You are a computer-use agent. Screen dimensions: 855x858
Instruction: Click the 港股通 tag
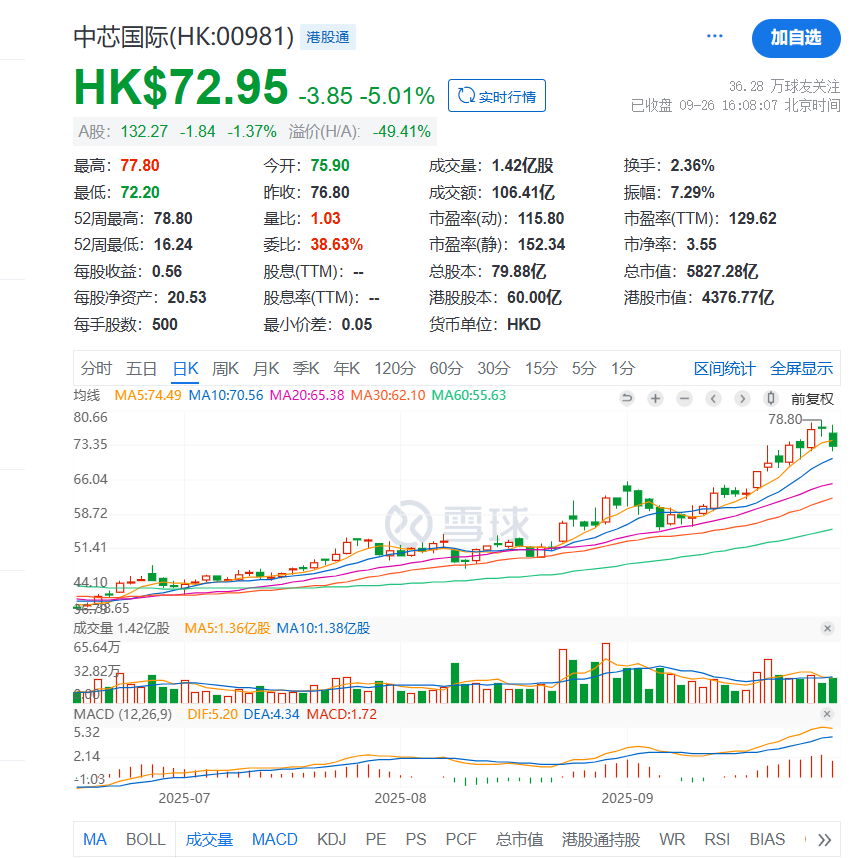point(328,37)
